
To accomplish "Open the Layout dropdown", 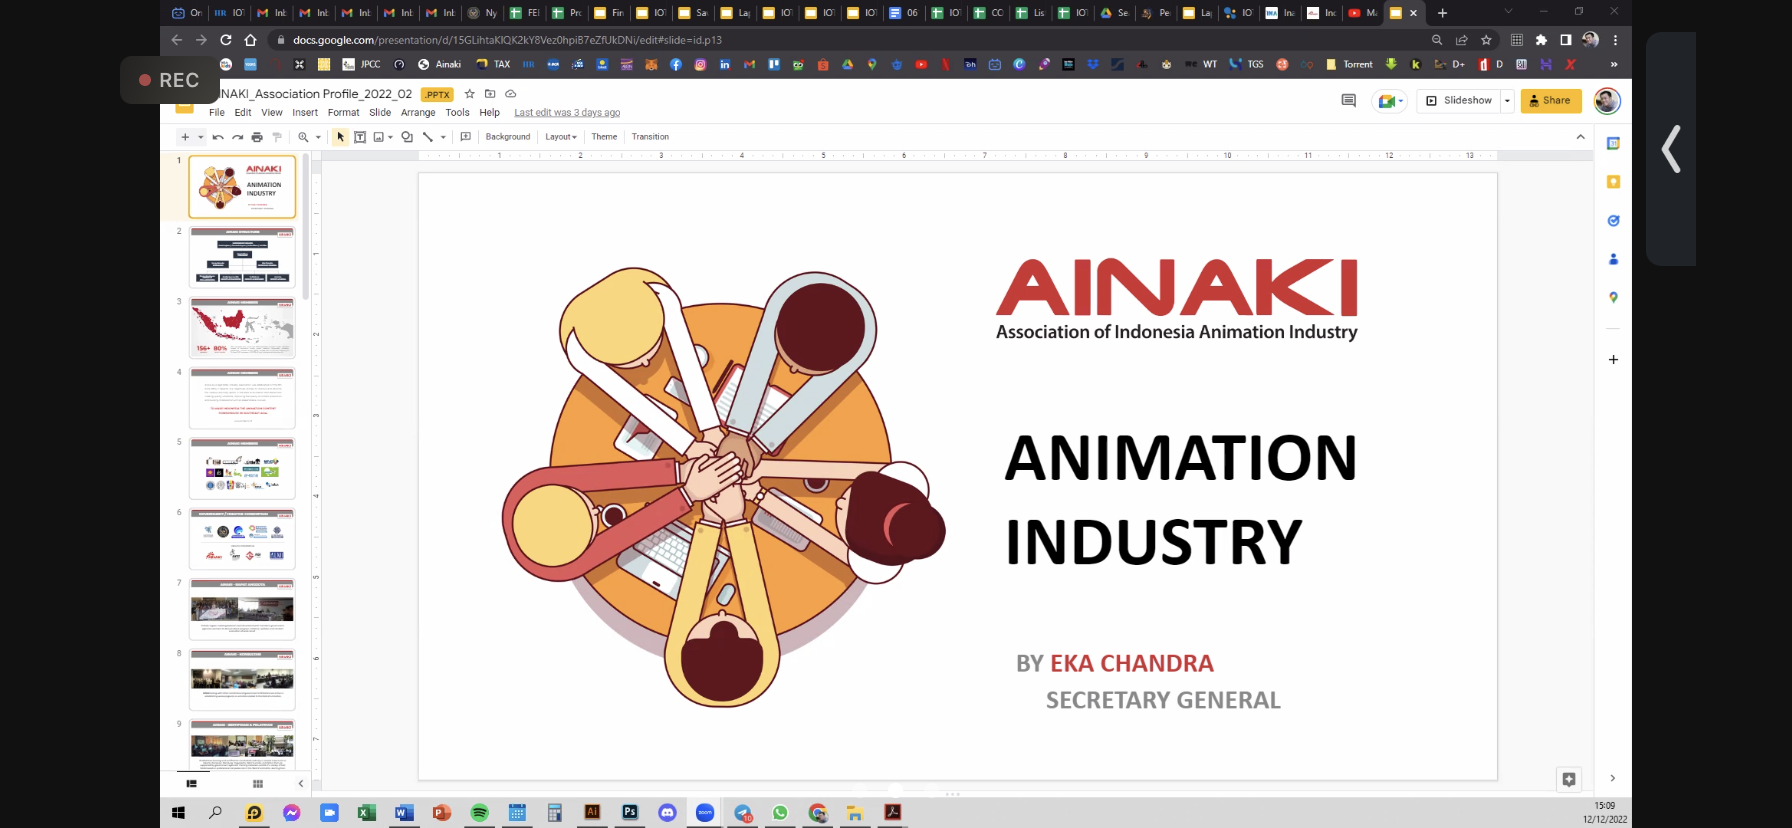I will pyautogui.click(x=561, y=137).
